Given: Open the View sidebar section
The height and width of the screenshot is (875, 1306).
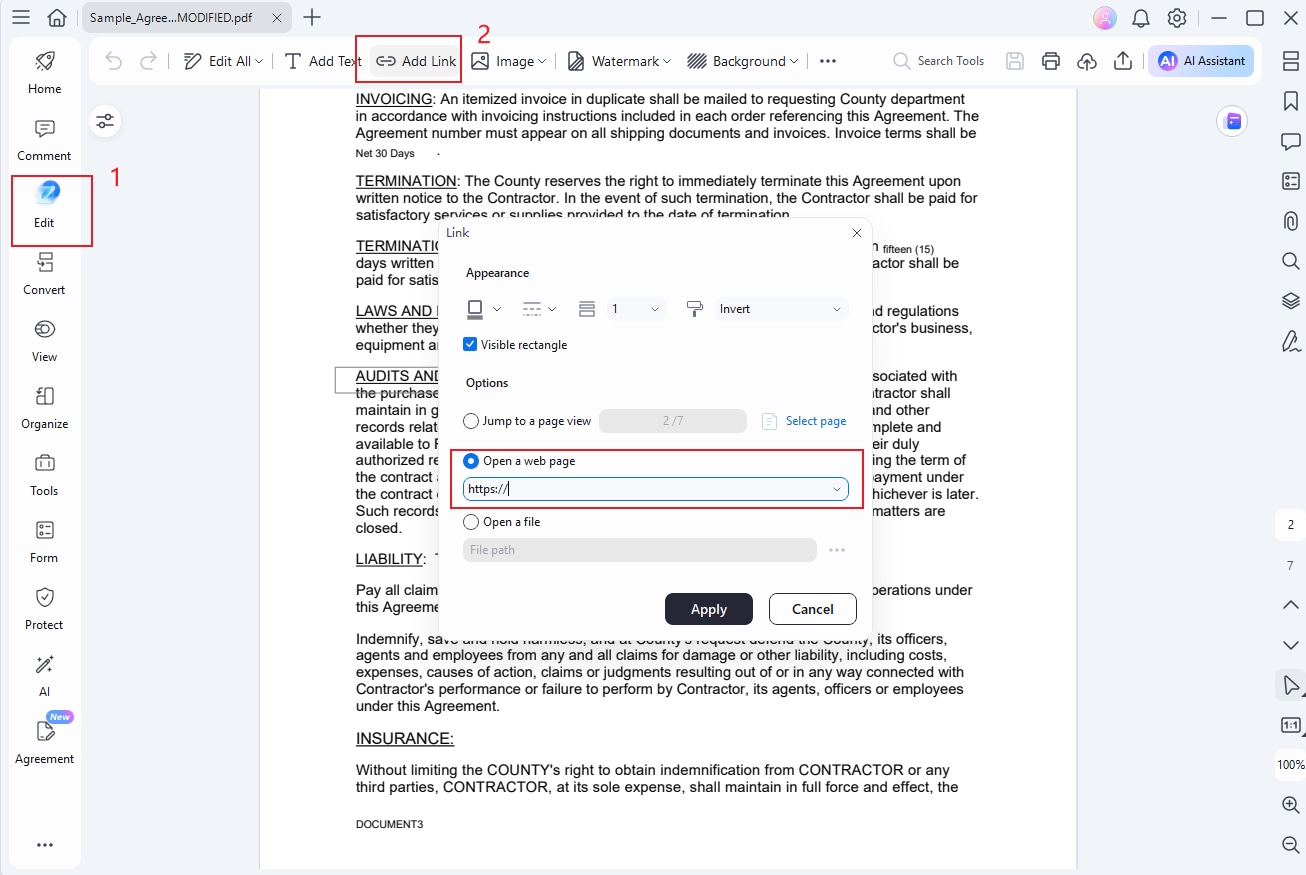Looking at the screenshot, I should [x=44, y=341].
